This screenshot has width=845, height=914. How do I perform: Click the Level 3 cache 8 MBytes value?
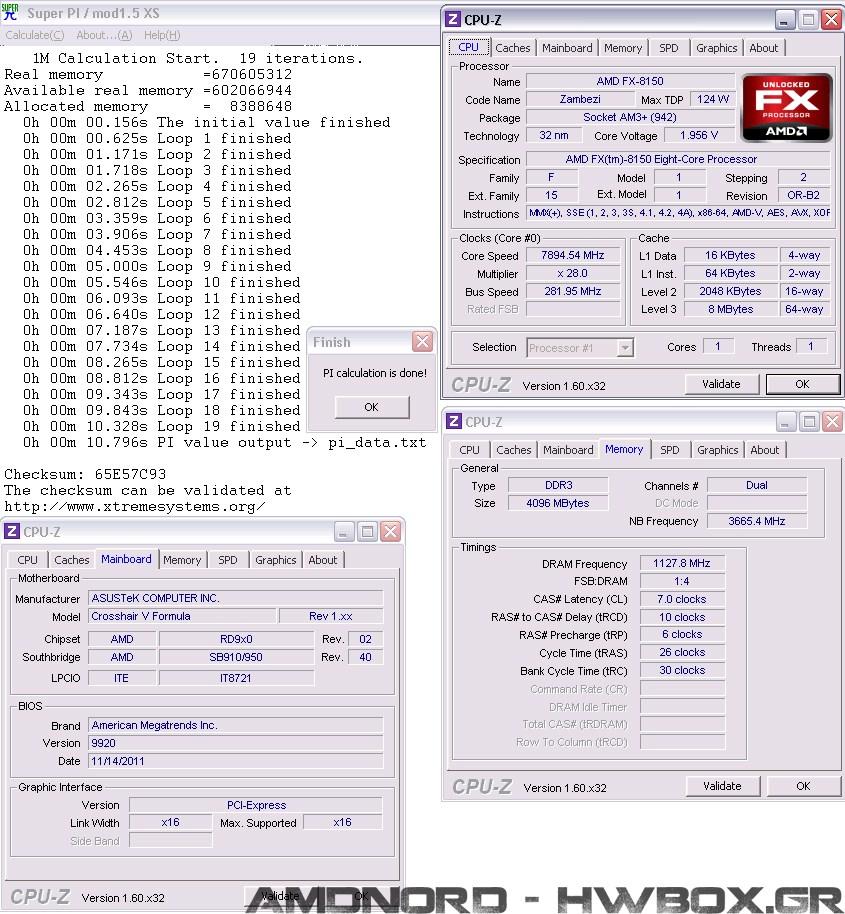[x=730, y=310]
